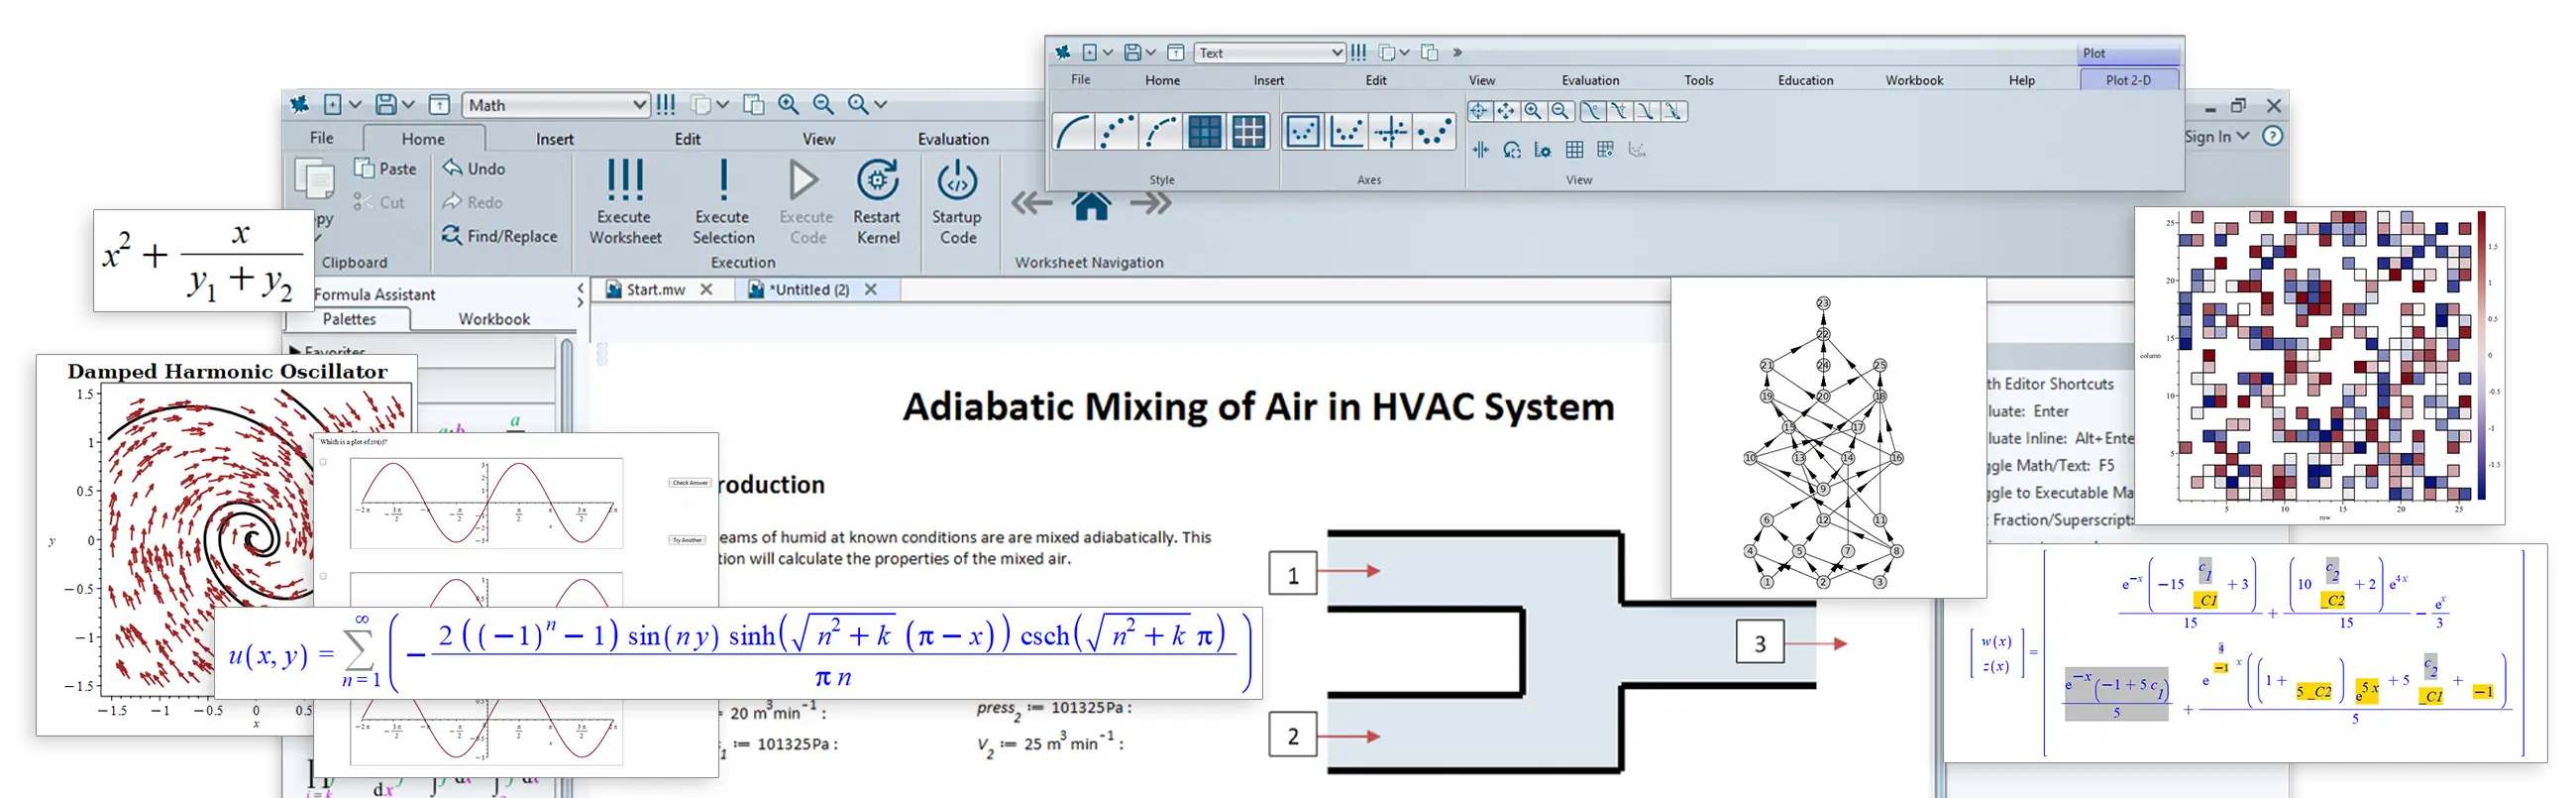Click the Try Another button
The width and height of the screenshot is (2576, 798).
687,540
